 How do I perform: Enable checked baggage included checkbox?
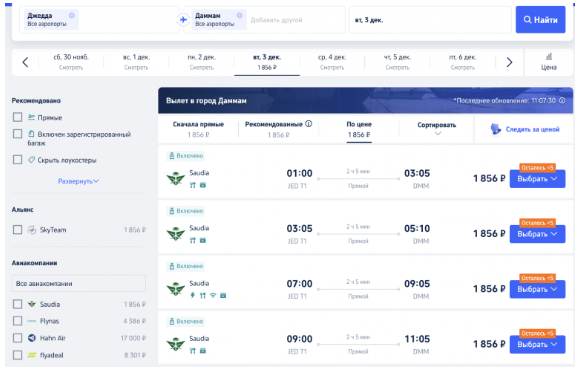(x=17, y=134)
